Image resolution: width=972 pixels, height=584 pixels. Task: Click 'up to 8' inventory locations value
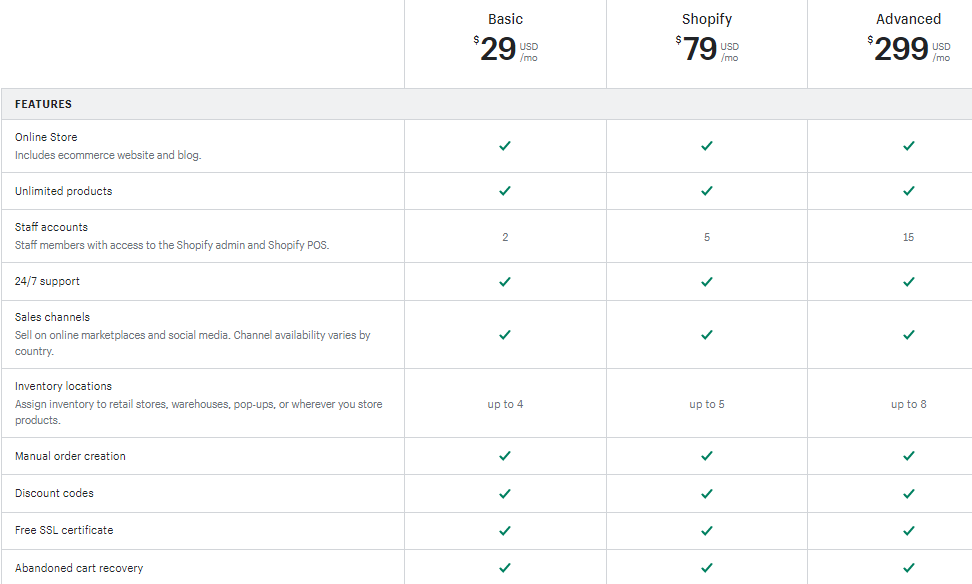[909, 404]
